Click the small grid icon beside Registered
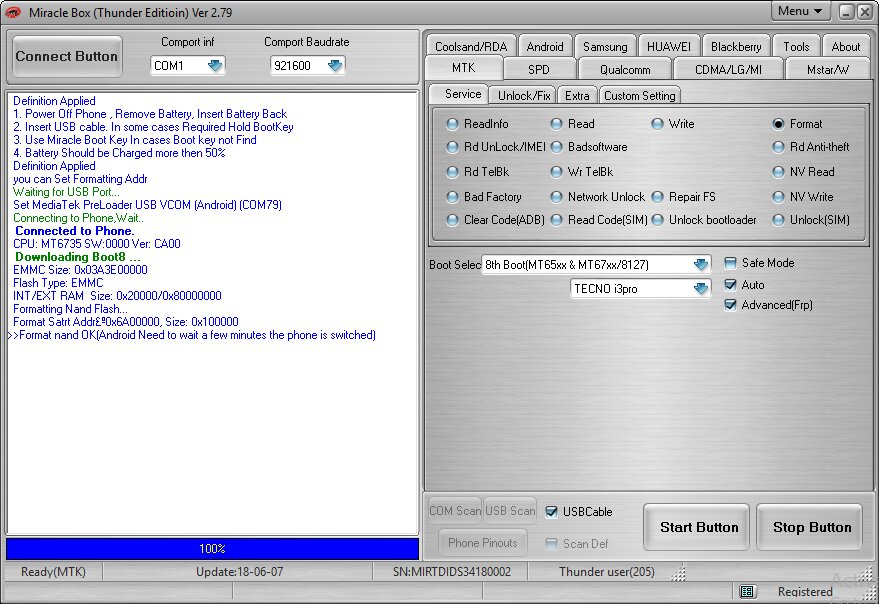The width and height of the screenshot is (879, 604). point(747,591)
